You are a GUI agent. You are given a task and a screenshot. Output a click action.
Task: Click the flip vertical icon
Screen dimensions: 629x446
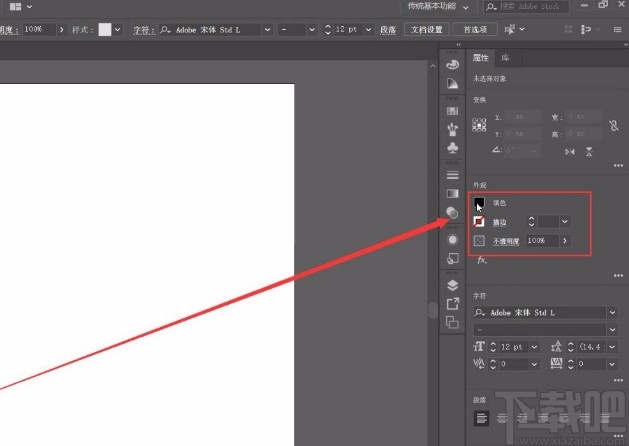click(589, 152)
